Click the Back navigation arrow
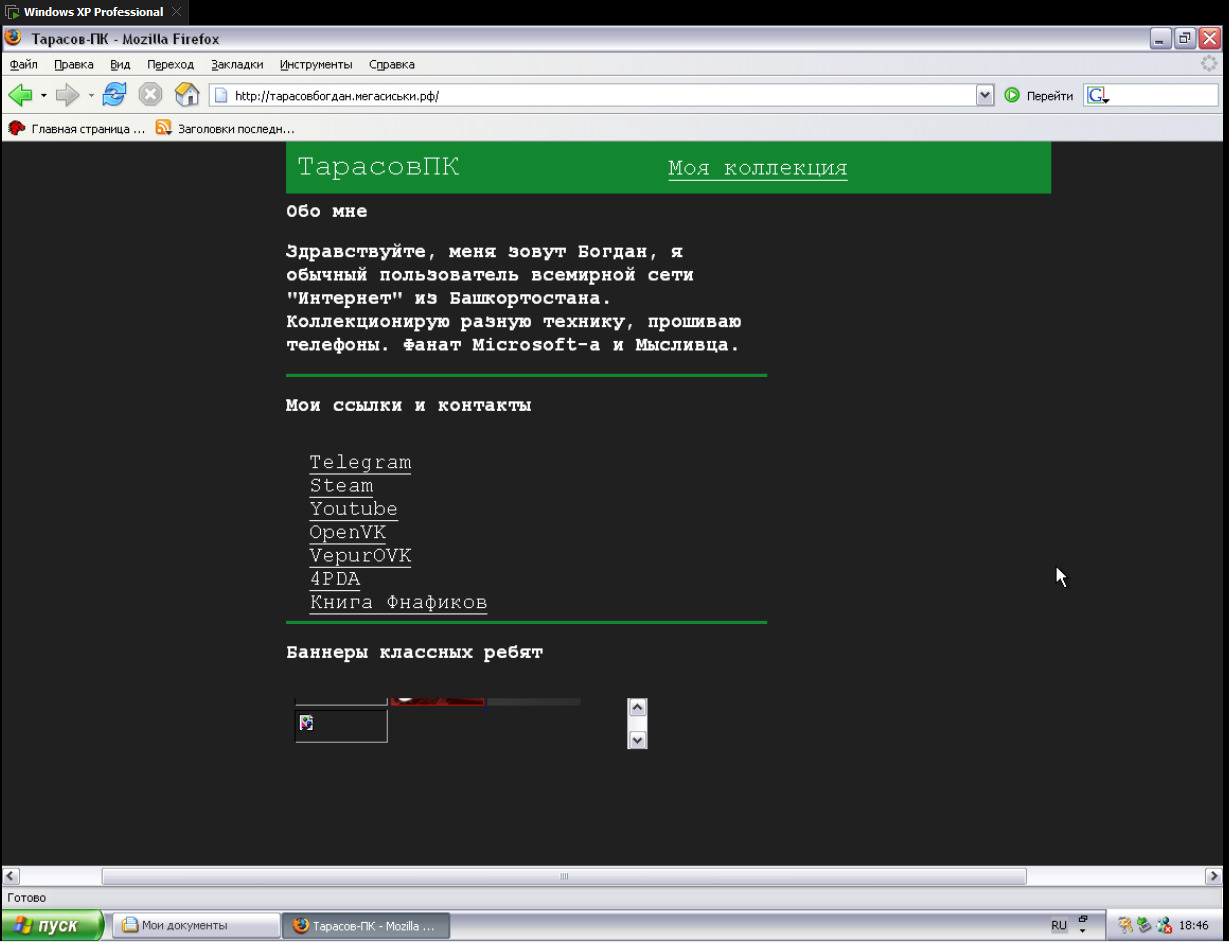Viewport: 1229px width, 943px height. click(20, 96)
